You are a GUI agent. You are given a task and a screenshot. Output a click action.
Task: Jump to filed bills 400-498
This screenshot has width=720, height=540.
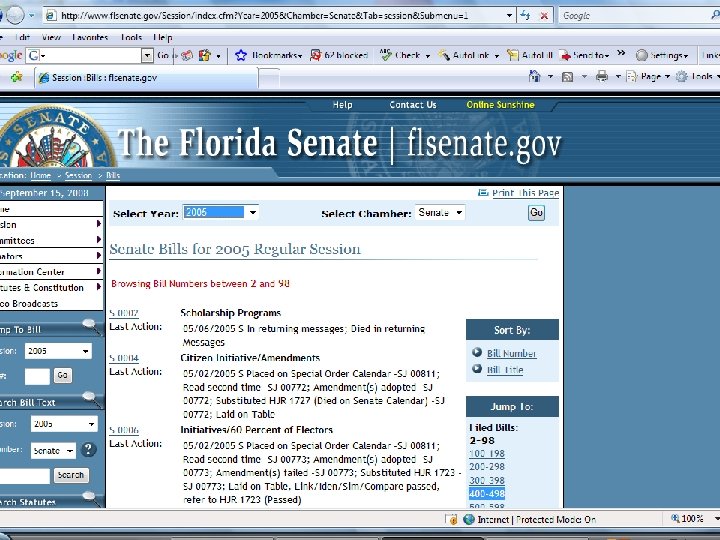[487, 494]
